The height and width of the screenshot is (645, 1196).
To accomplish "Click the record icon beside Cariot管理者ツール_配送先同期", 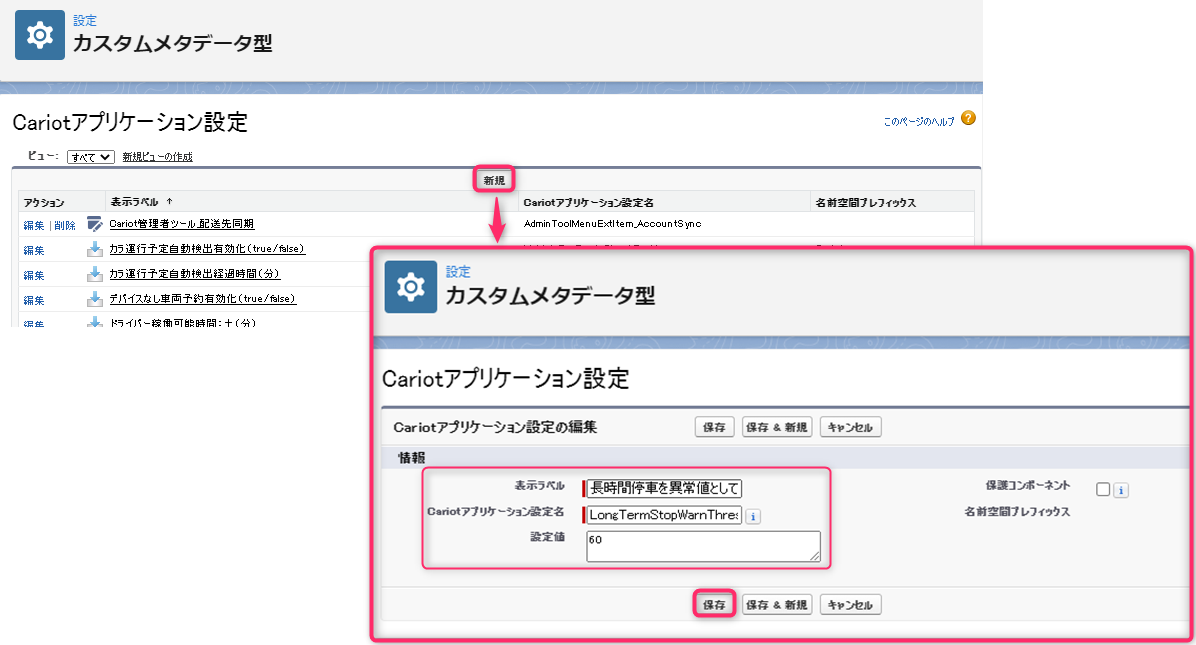I will point(95,223).
